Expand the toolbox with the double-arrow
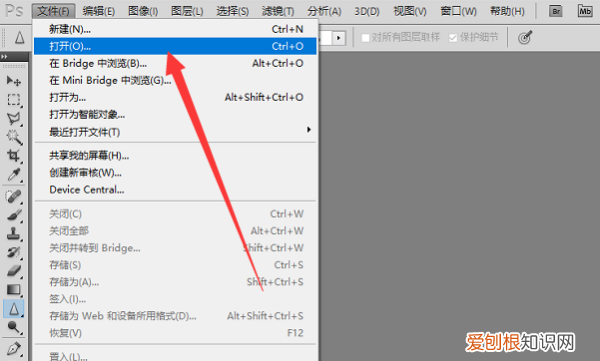 [x=4, y=57]
